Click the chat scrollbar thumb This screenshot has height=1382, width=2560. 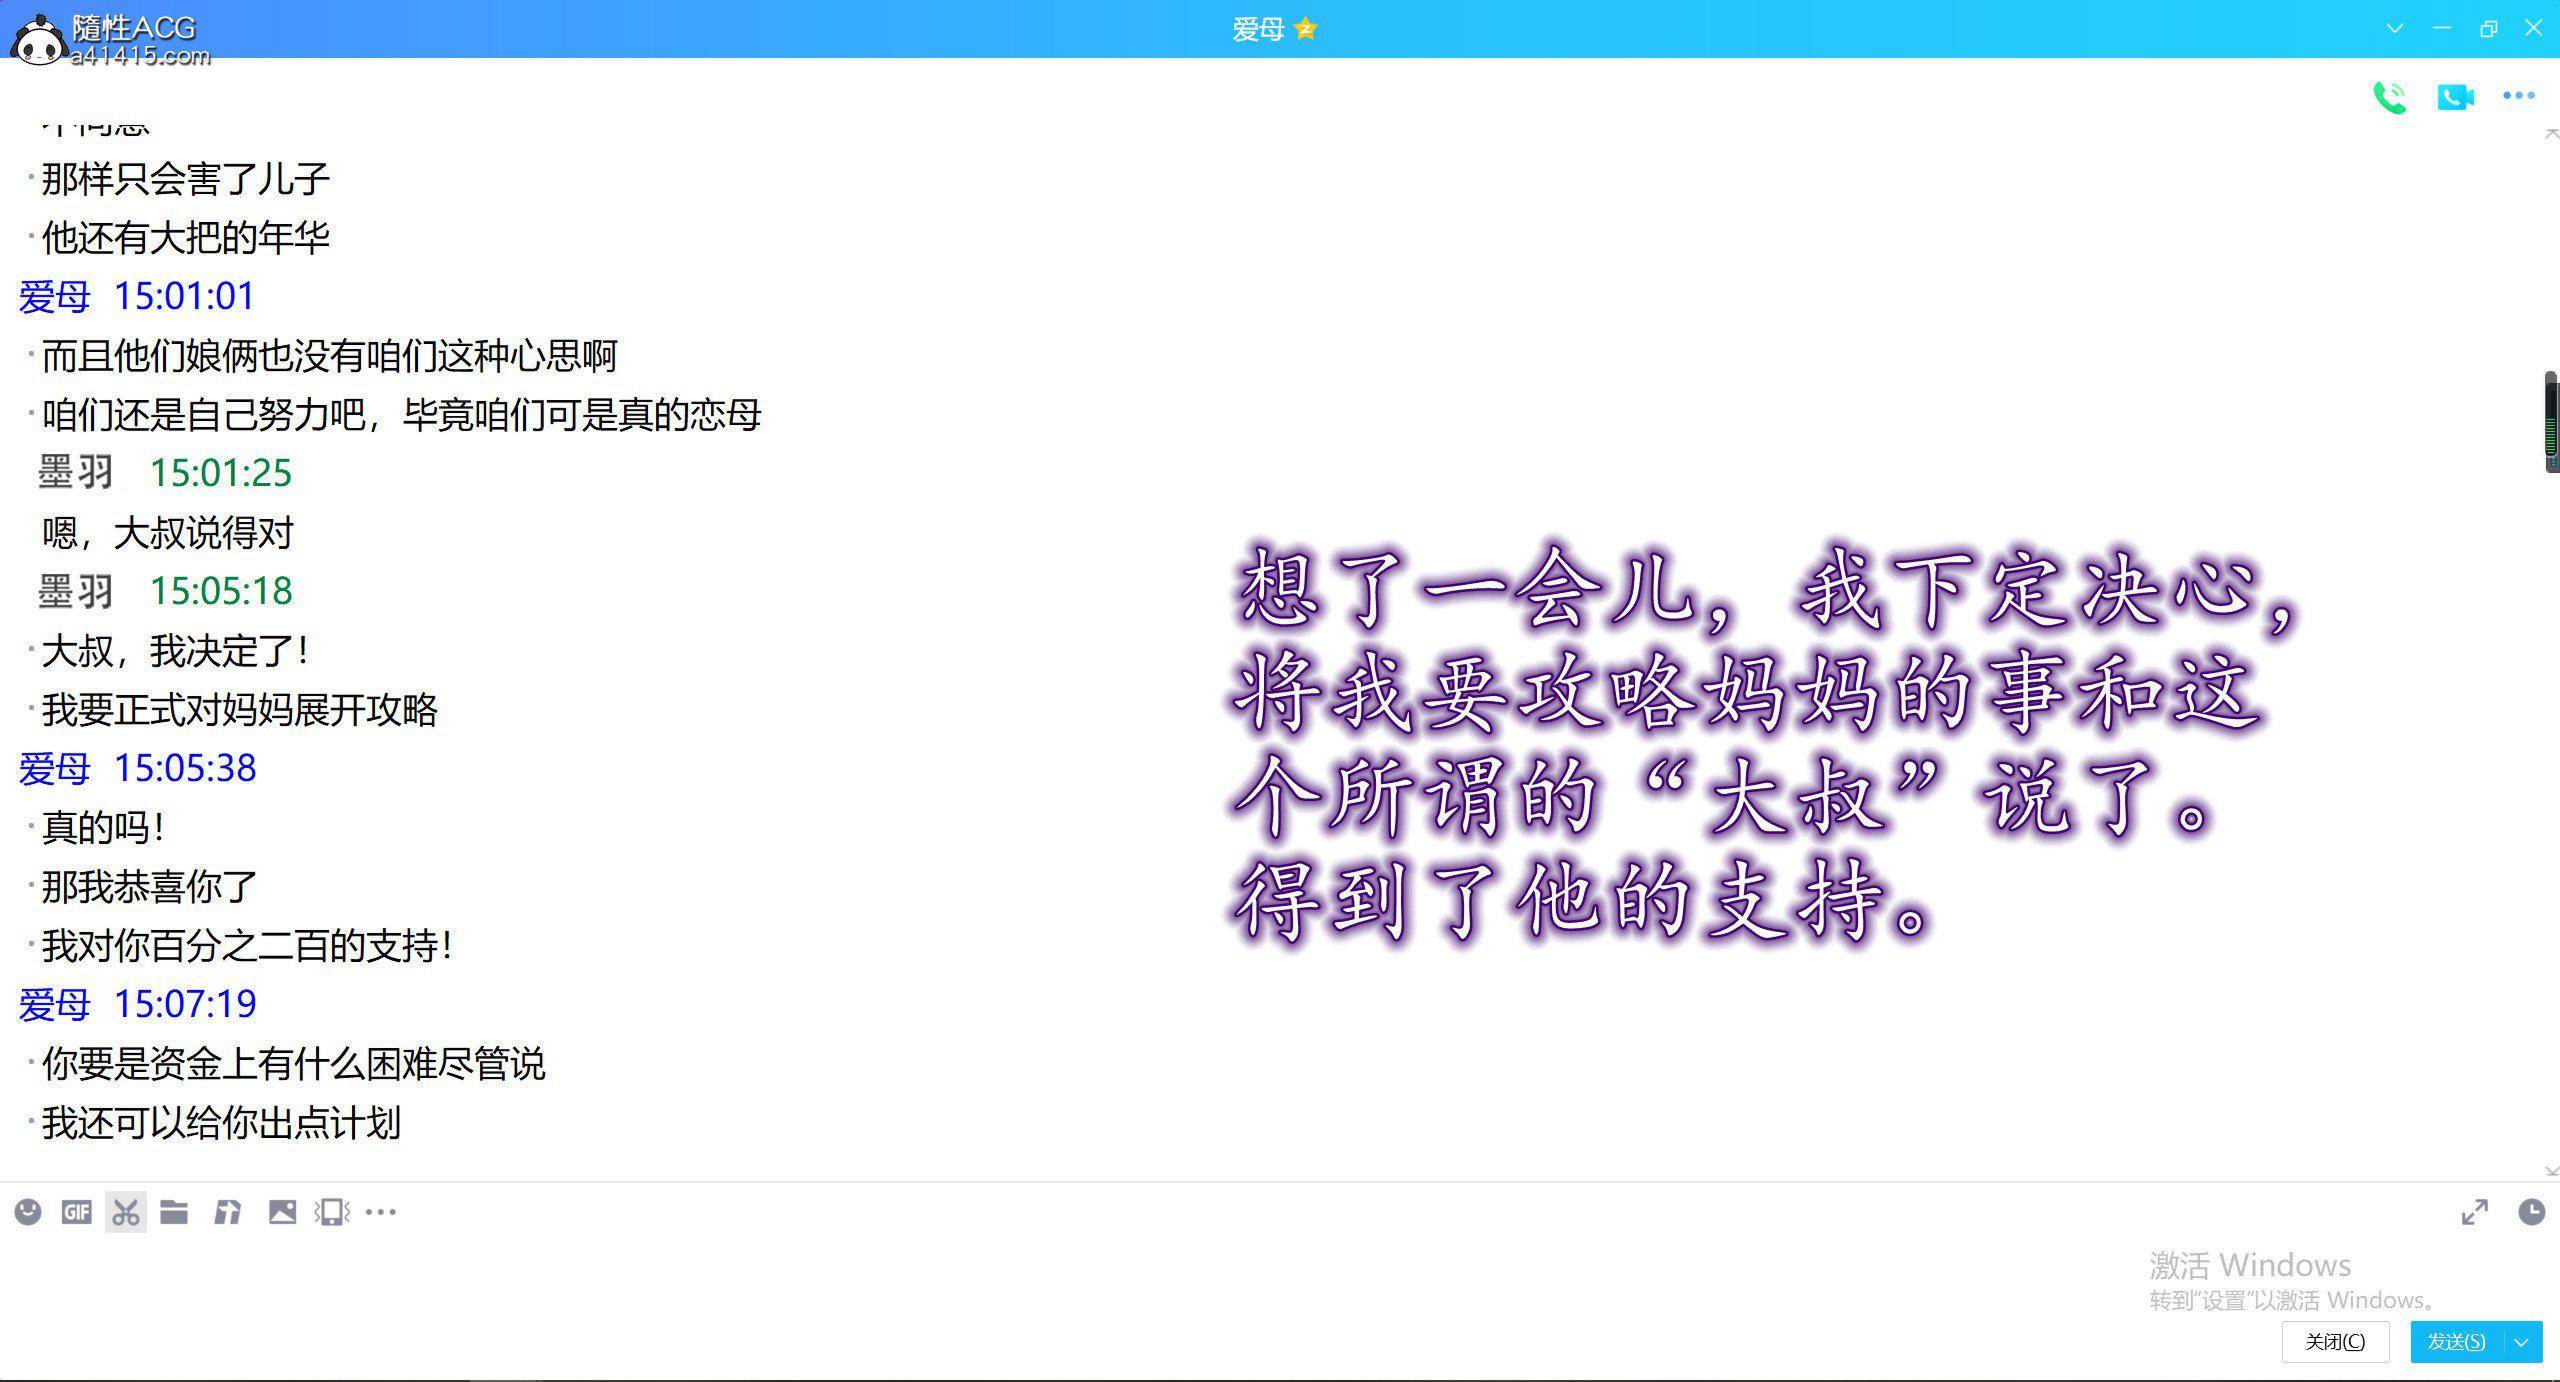click(x=2551, y=421)
